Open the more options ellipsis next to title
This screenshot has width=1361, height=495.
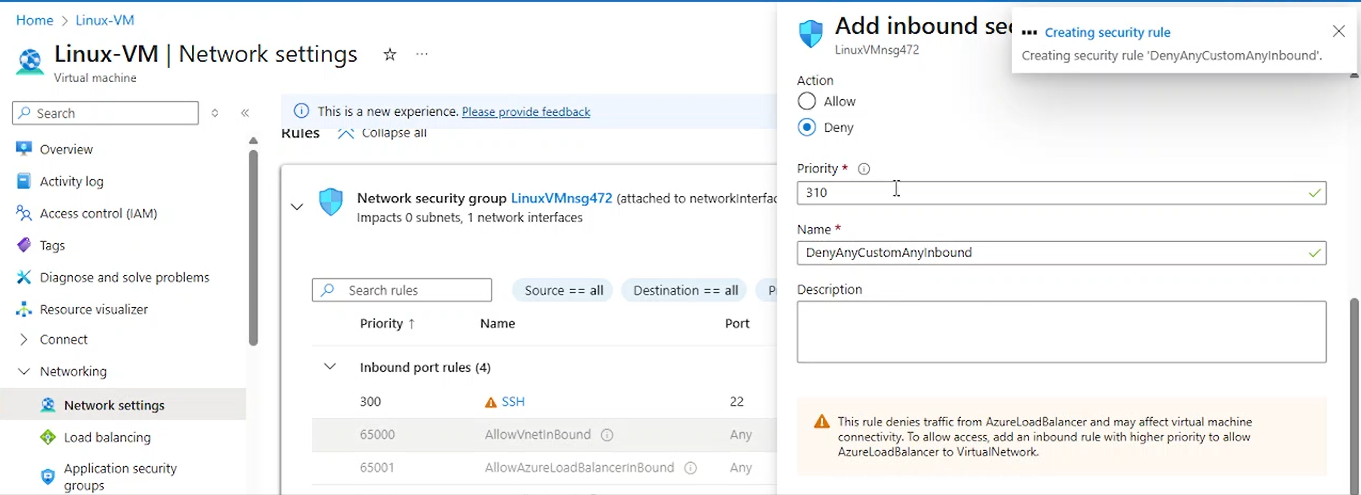pyautogui.click(x=422, y=55)
